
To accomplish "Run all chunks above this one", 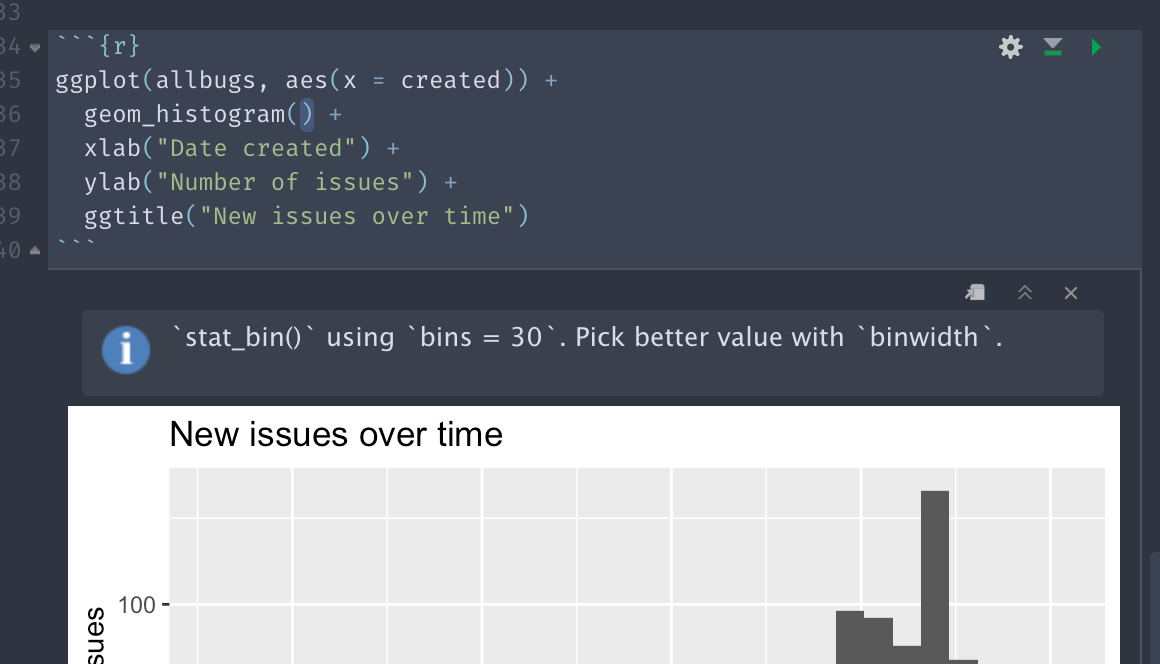I will [x=1052, y=46].
